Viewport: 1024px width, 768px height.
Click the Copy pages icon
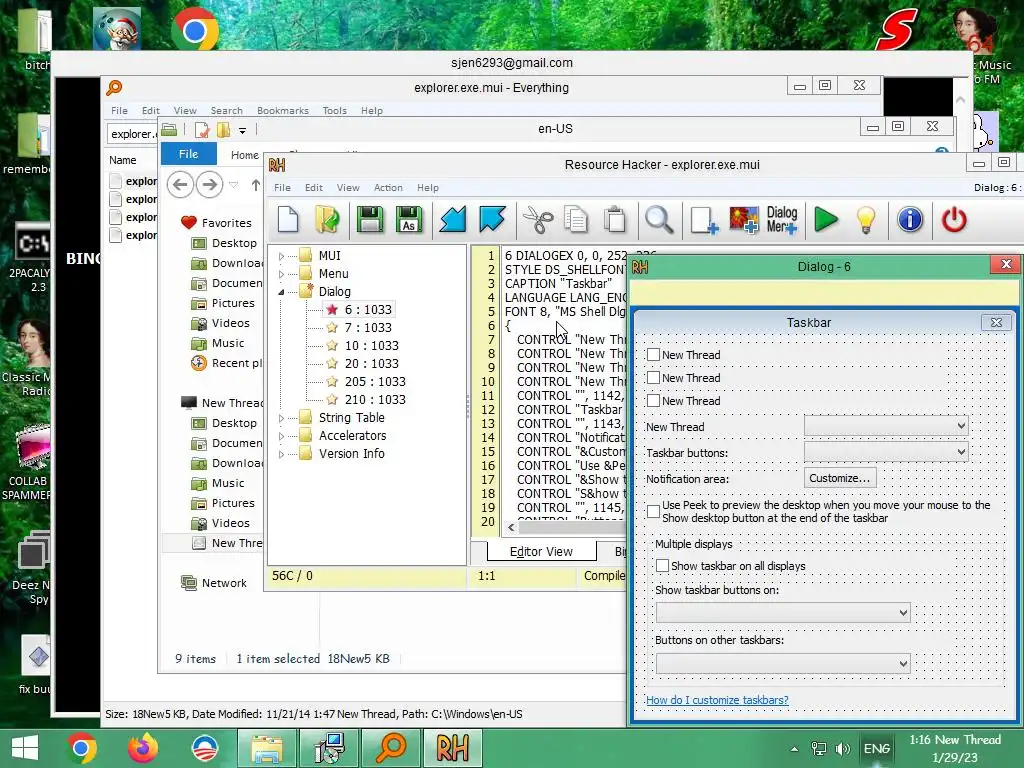point(576,219)
